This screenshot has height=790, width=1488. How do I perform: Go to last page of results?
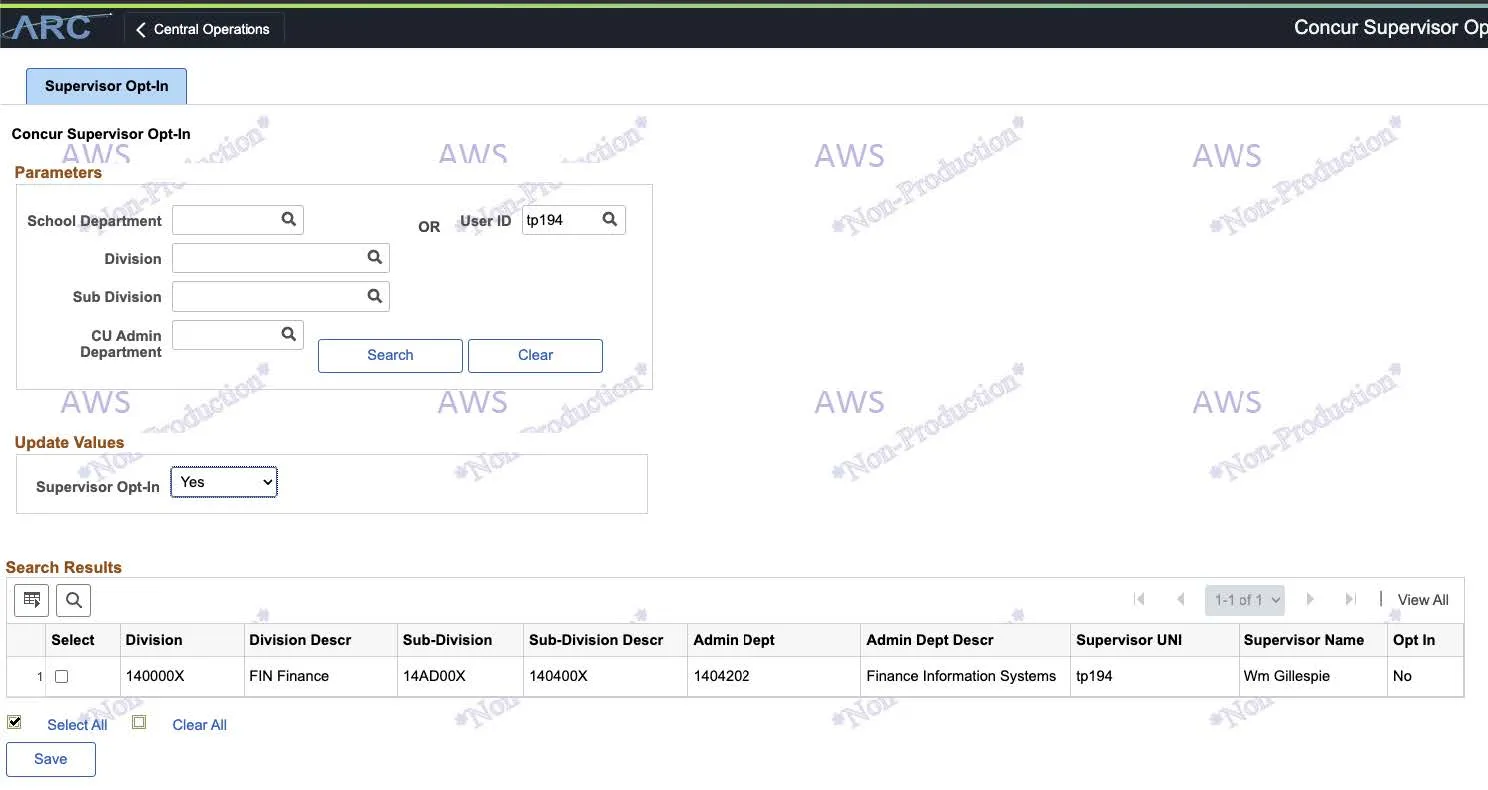(x=1351, y=599)
